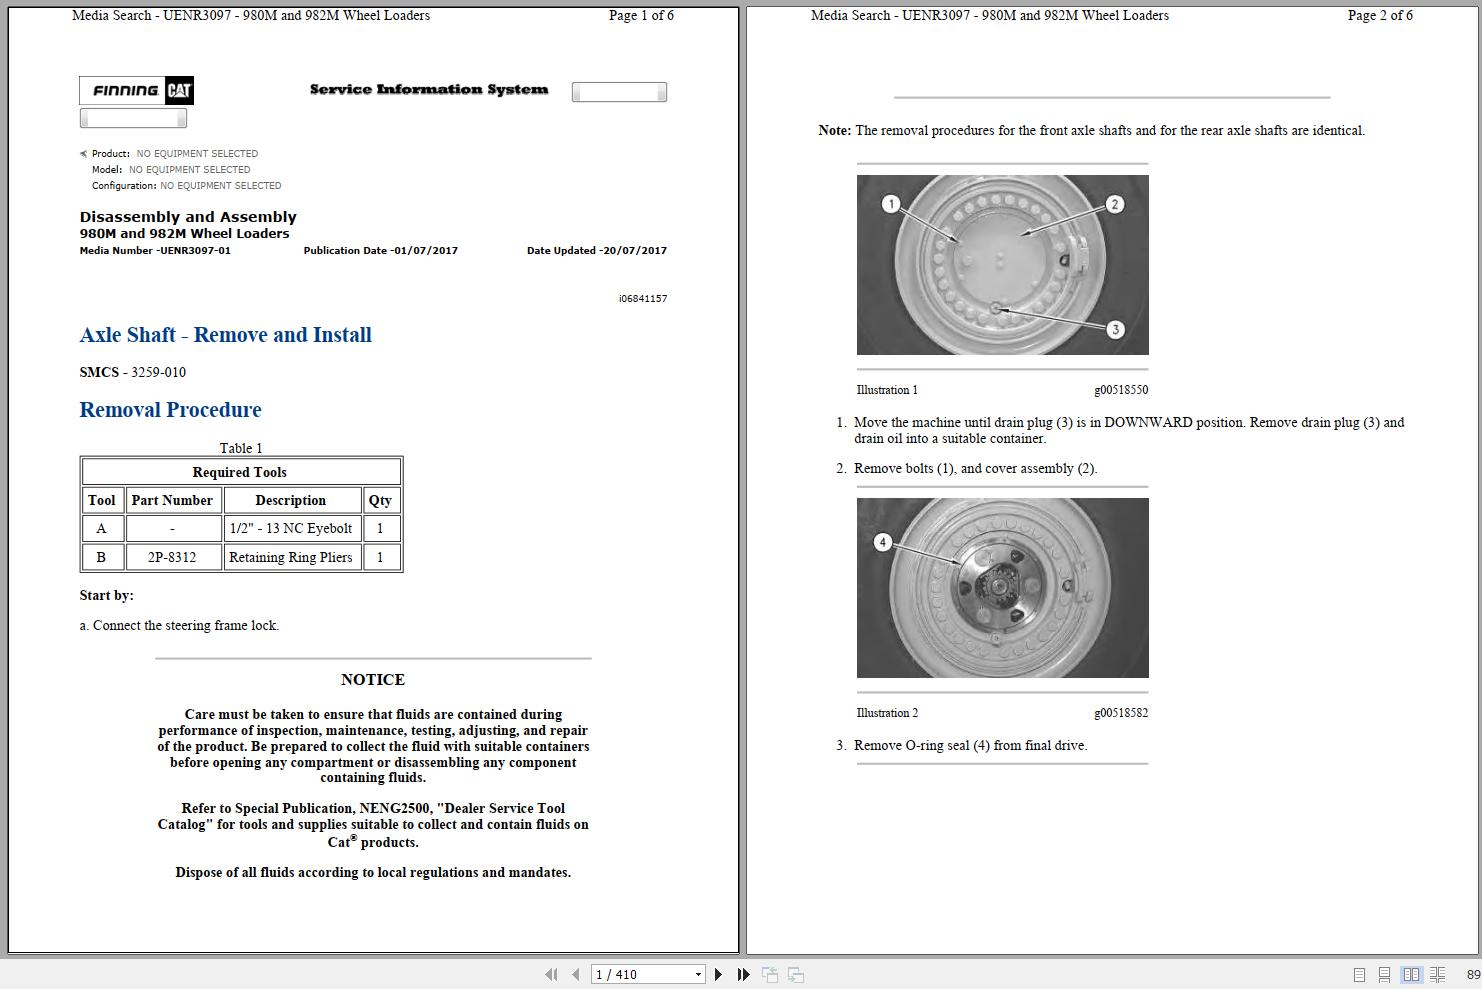The image size is (1482, 989).
Task: Open the page number dropdown arrow
Action: (698, 974)
